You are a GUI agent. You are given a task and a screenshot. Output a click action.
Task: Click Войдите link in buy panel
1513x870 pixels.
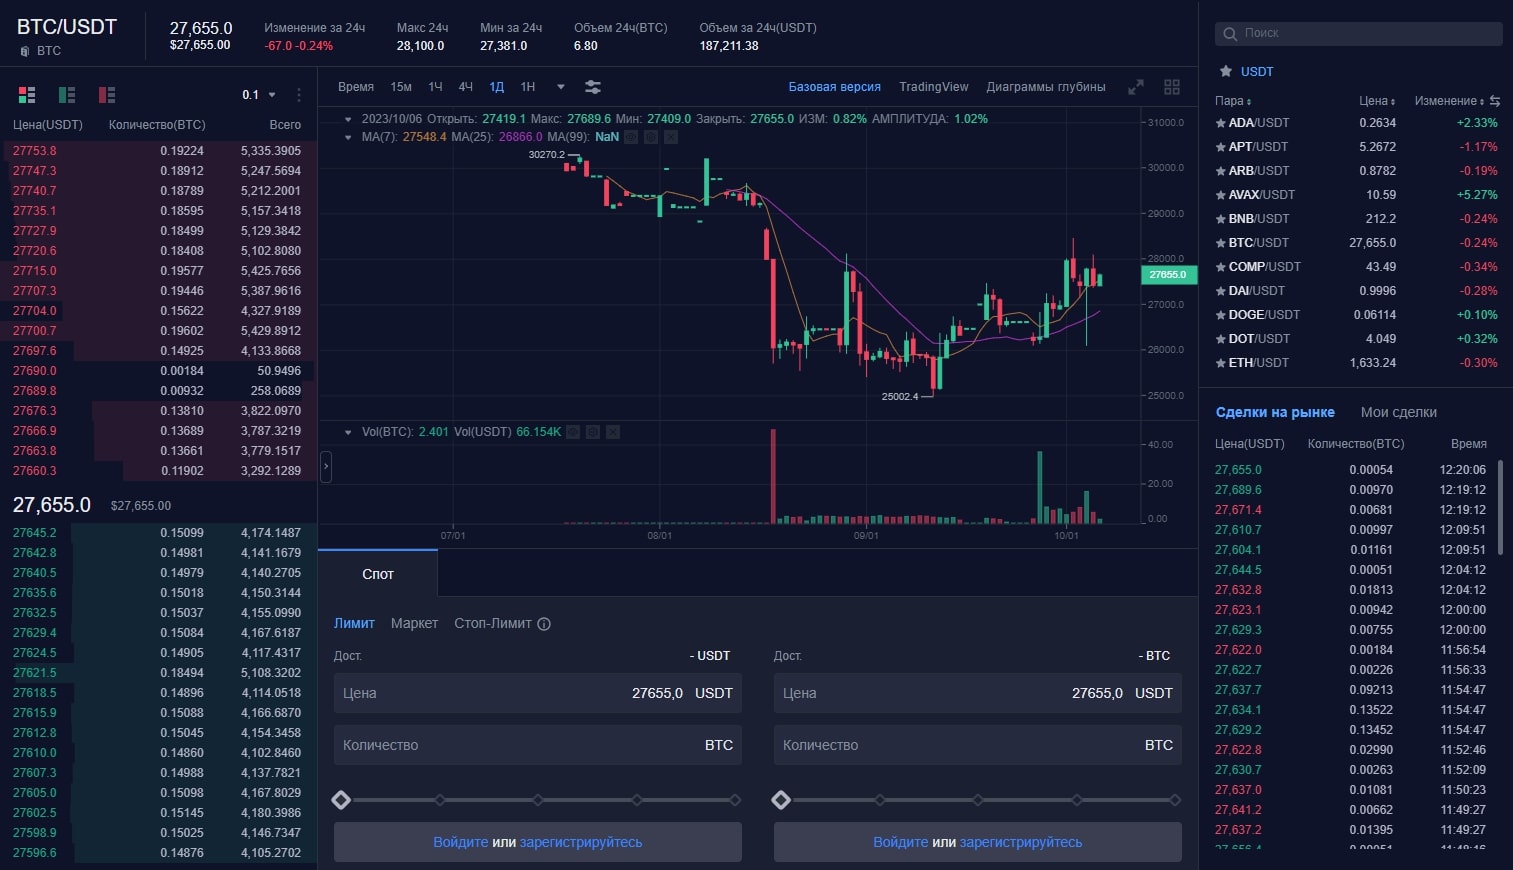pyautogui.click(x=461, y=842)
